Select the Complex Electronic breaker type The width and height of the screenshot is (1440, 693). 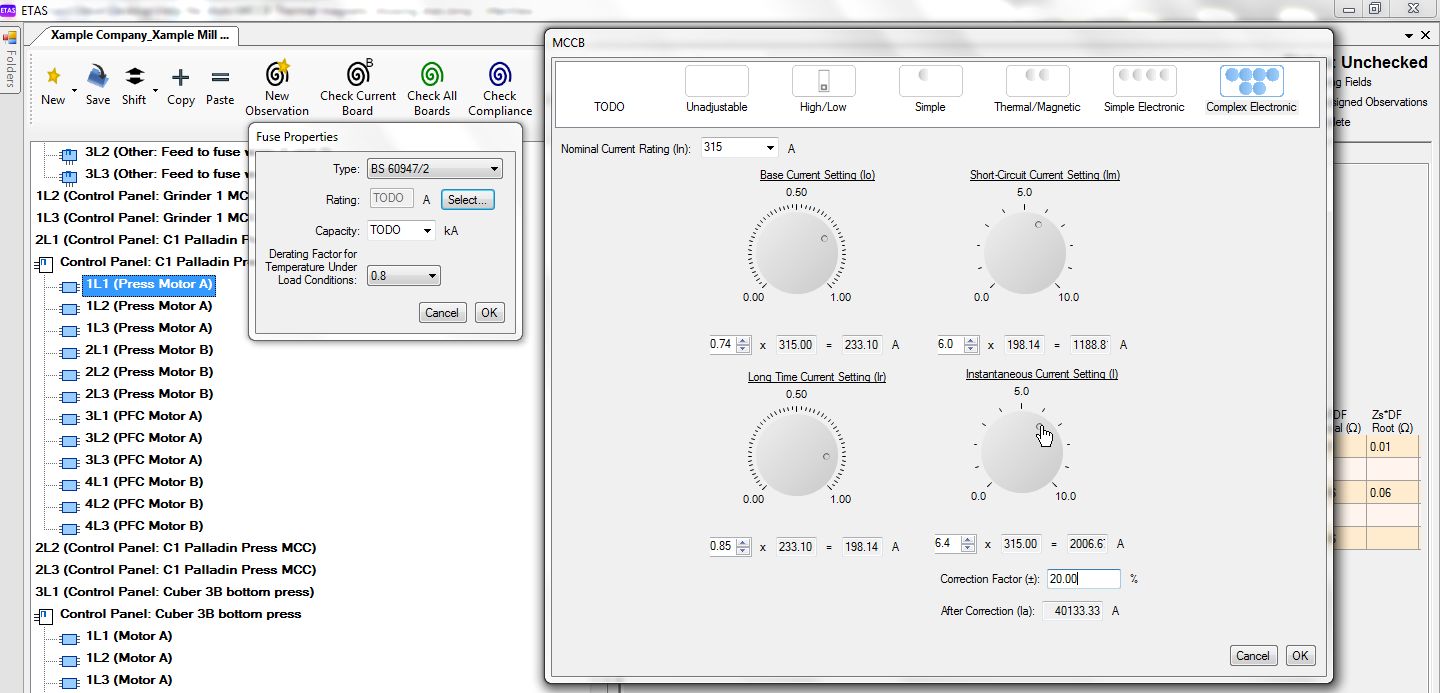(x=1251, y=90)
